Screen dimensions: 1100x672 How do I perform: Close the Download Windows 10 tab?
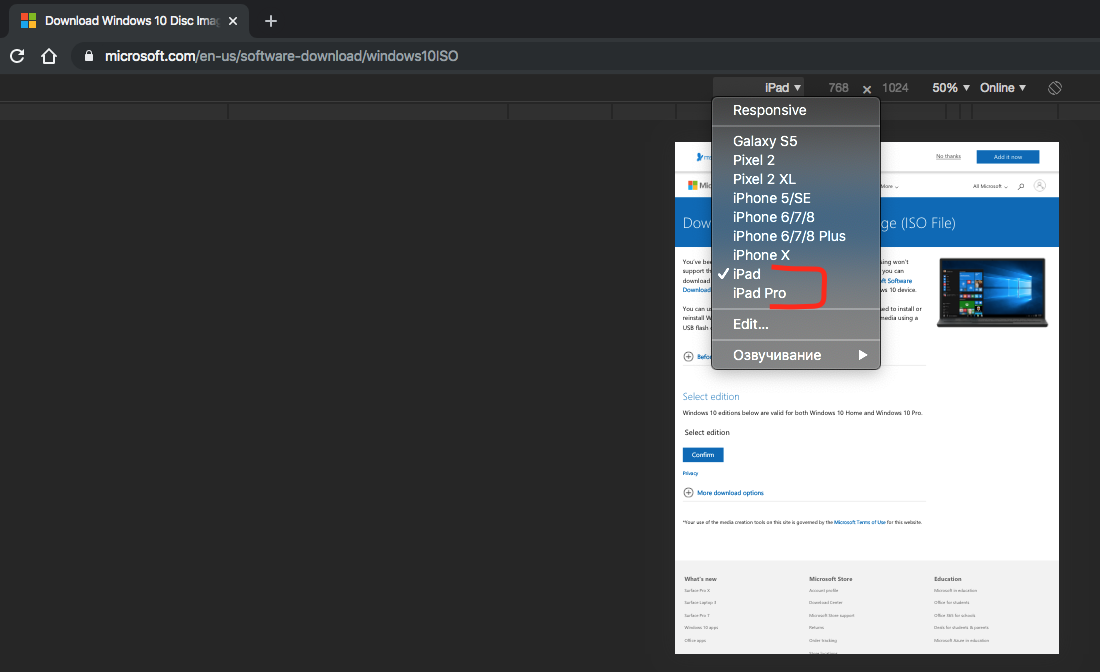tap(233, 21)
